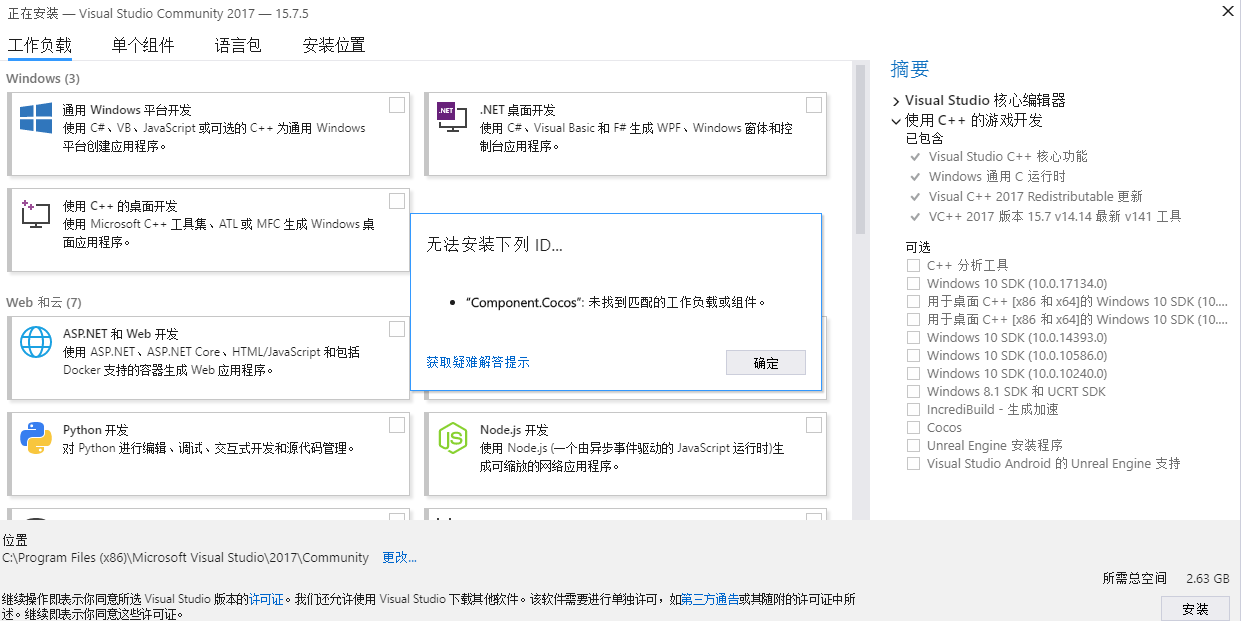Click the checkmark beside Windows 通用 C 运行时
The image size is (1241, 621).
pyautogui.click(x=914, y=177)
